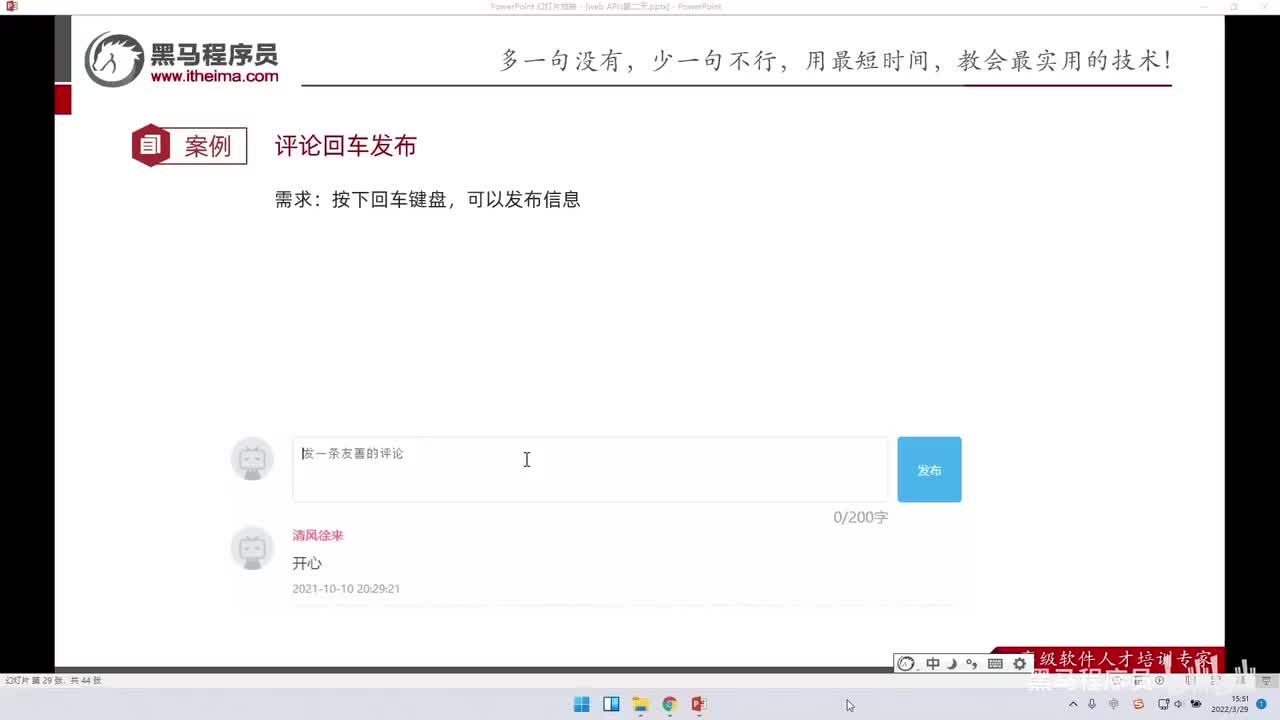Click the avatar next to 清风徐来 comment
The height and width of the screenshot is (720, 1280).
coord(252,548)
